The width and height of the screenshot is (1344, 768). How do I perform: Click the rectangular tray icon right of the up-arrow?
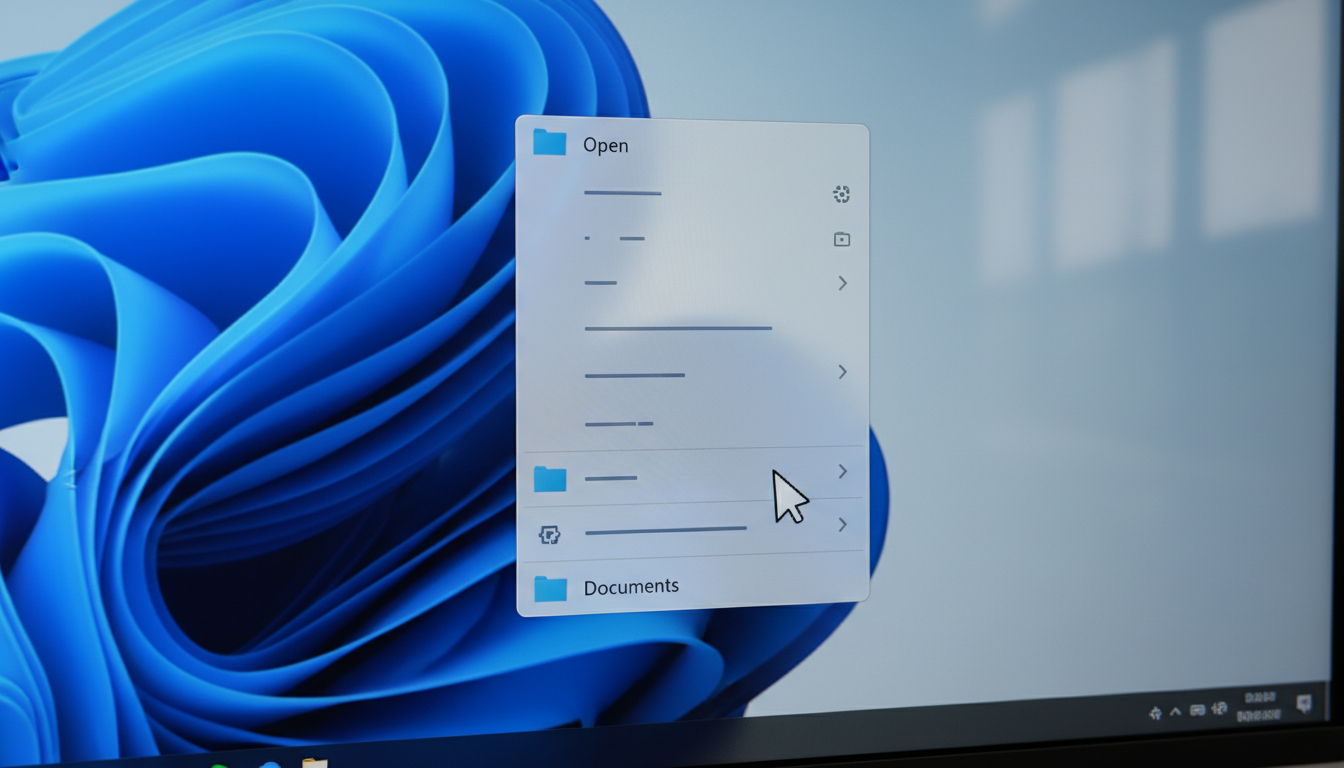1197,710
